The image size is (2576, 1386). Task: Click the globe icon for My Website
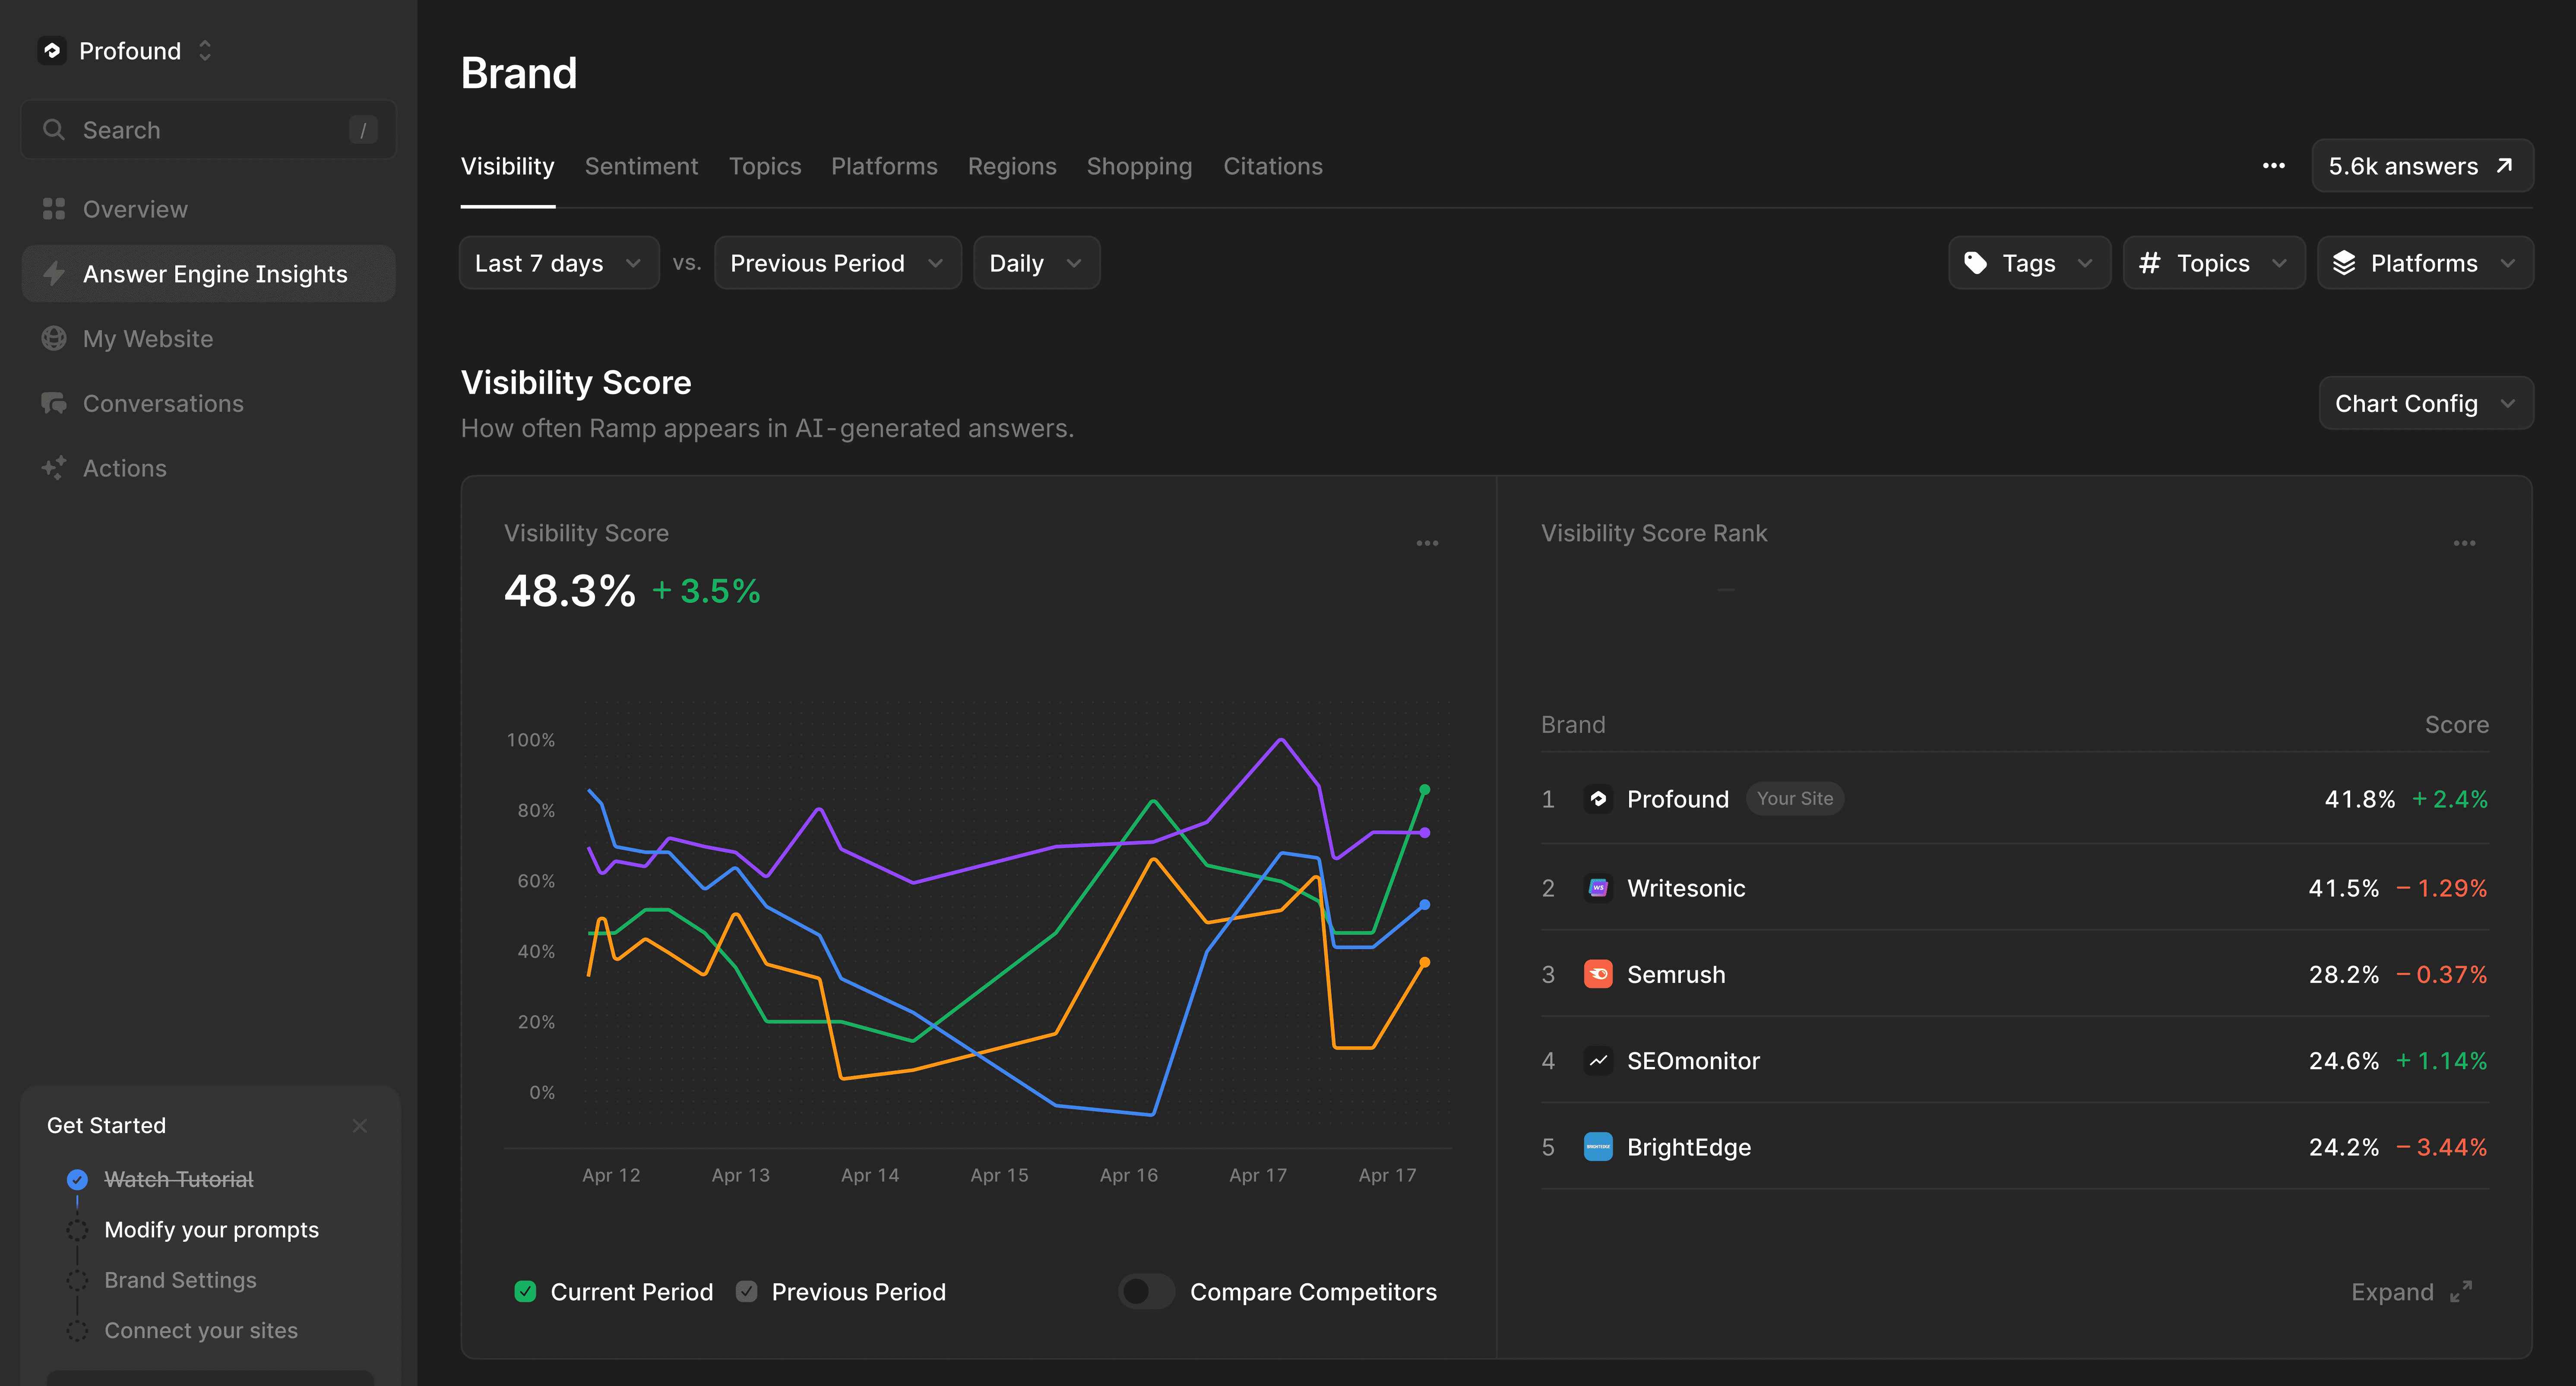(x=54, y=338)
